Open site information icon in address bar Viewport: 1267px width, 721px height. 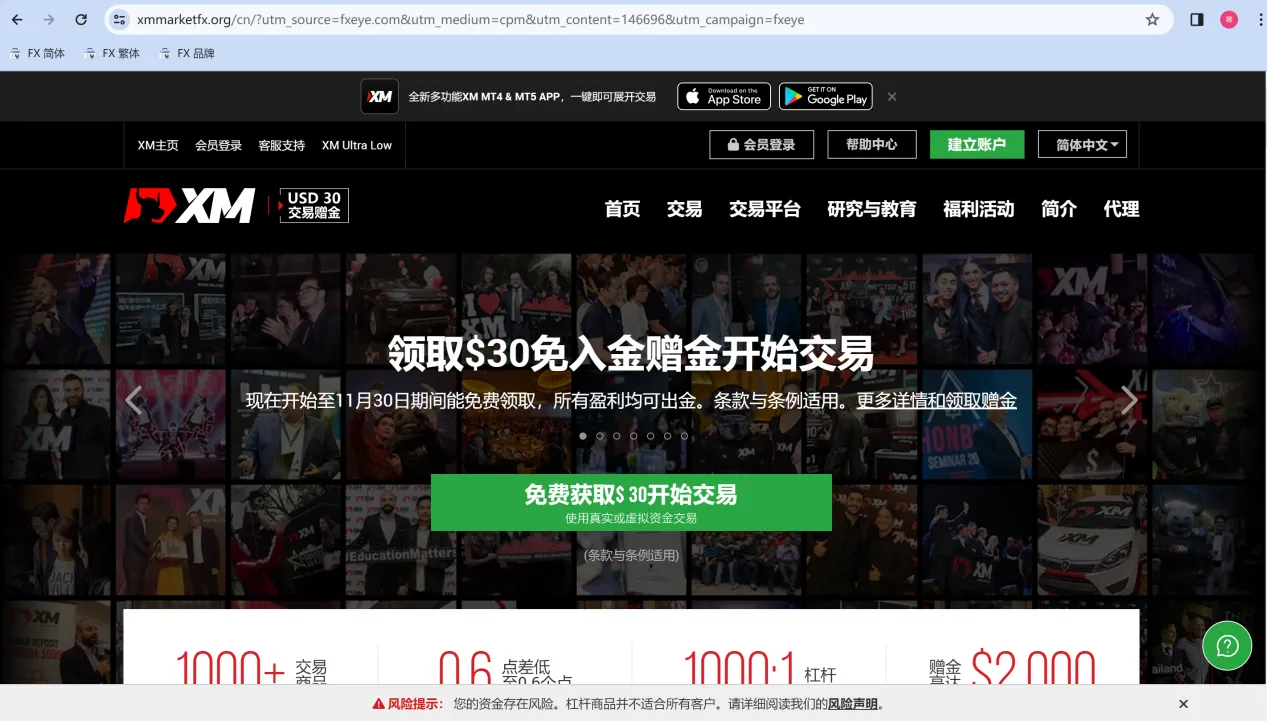tap(120, 19)
